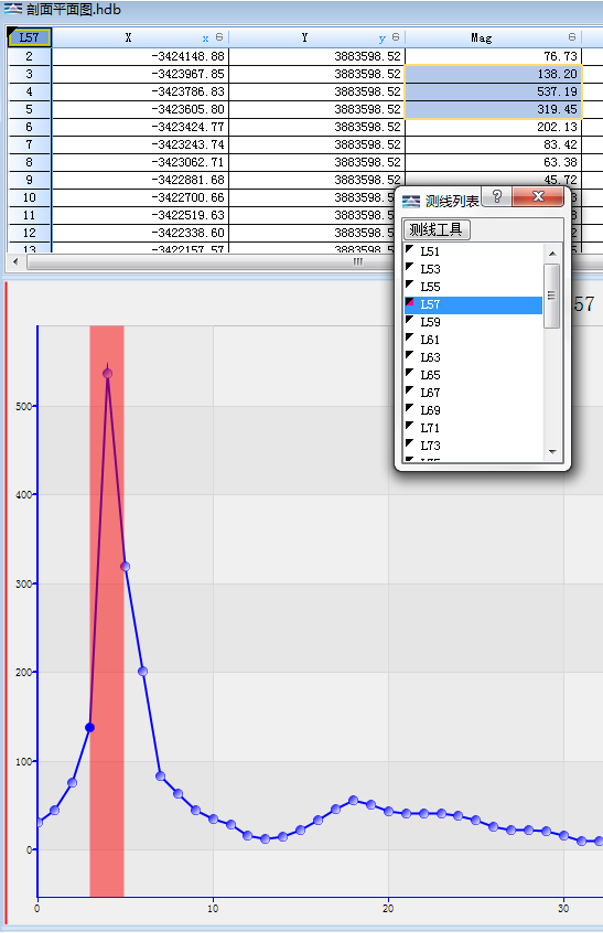Select row header 10

coord(29,198)
